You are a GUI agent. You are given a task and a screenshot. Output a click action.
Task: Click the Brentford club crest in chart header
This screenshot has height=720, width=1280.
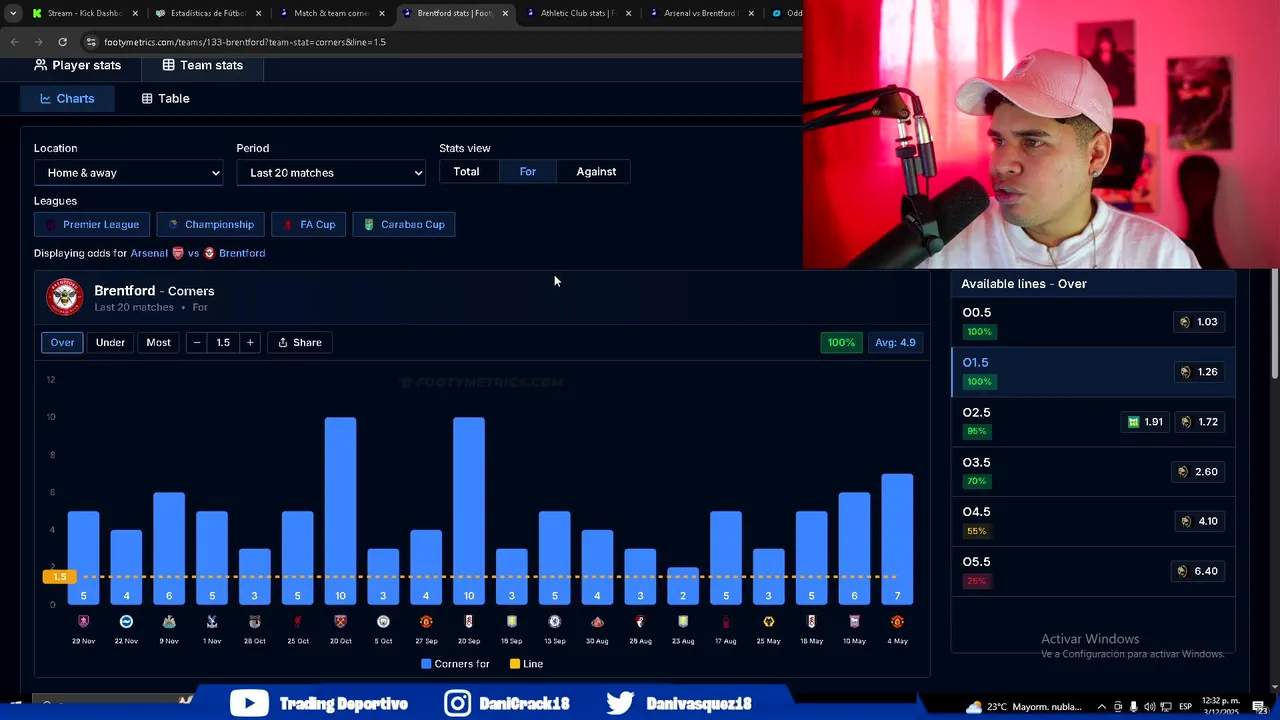[64, 297]
